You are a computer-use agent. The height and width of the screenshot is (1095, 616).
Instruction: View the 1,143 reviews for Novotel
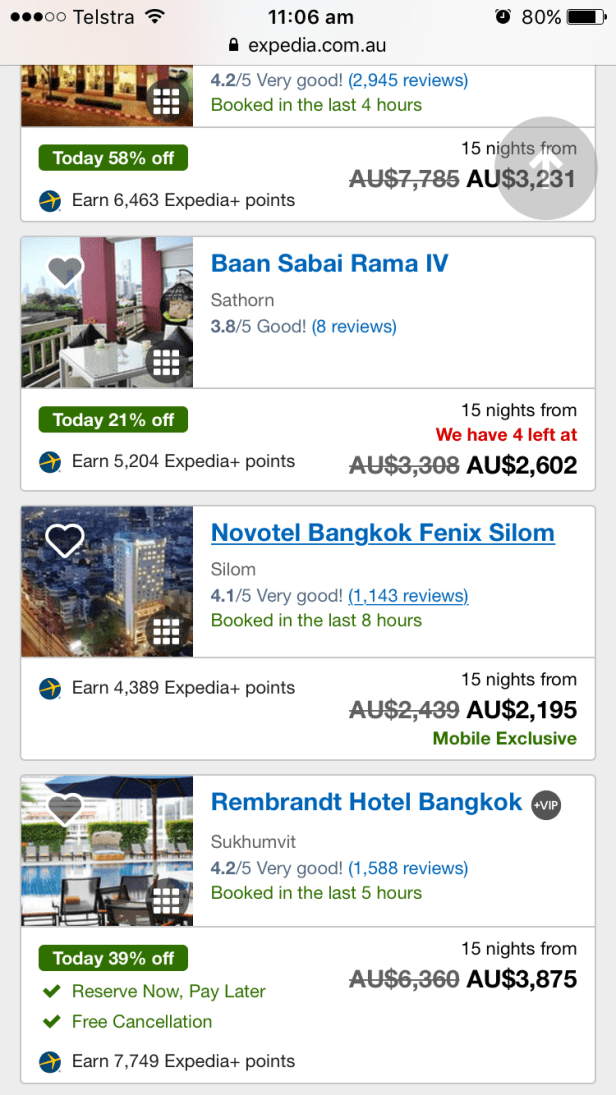(x=408, y=596)
